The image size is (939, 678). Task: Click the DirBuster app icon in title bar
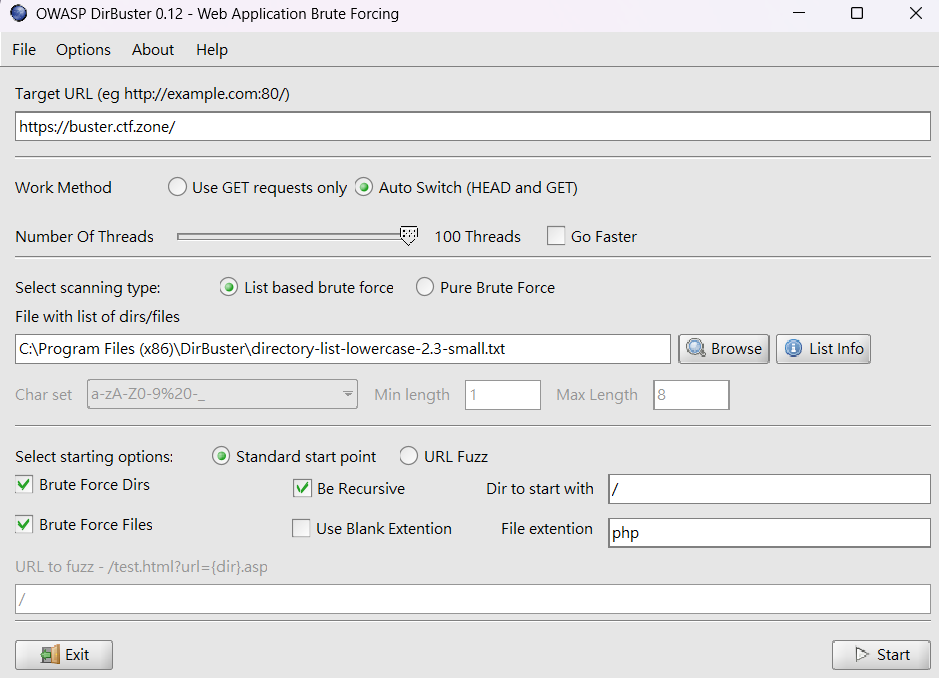coord(18,14)
